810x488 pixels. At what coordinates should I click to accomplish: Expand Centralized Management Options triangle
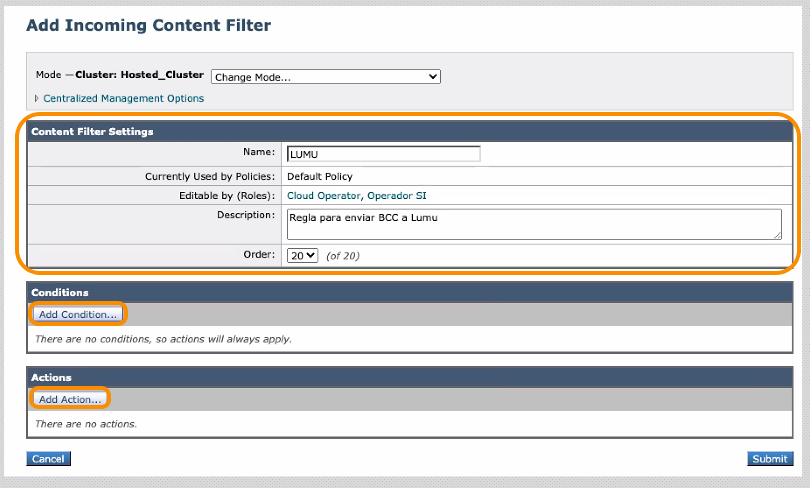pyautogui.click(x=38, y=99)
